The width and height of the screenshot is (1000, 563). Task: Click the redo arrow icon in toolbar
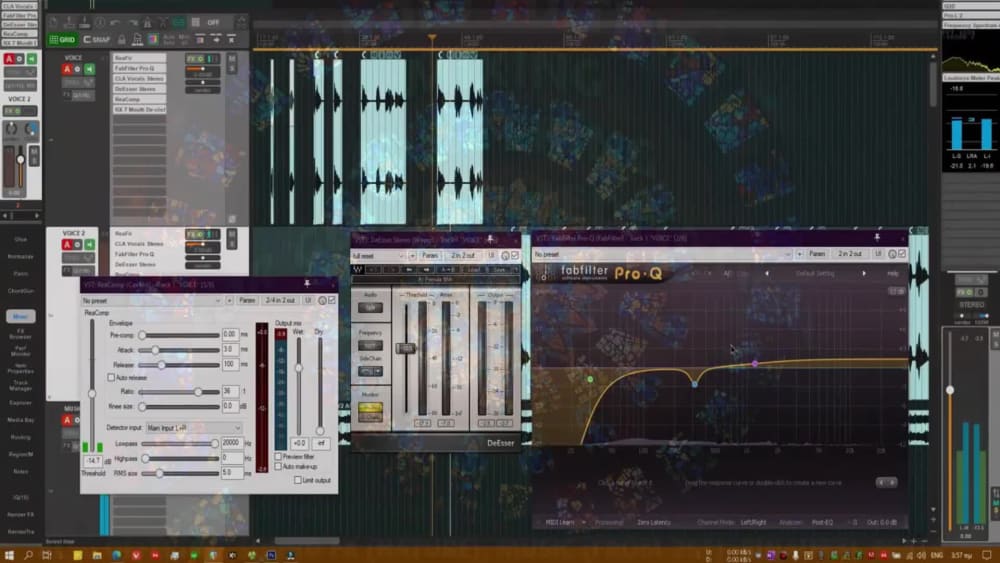(132, 22)
